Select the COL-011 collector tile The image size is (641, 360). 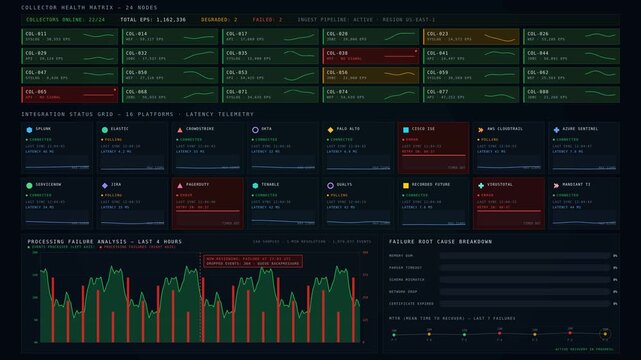tap(69, 36)
